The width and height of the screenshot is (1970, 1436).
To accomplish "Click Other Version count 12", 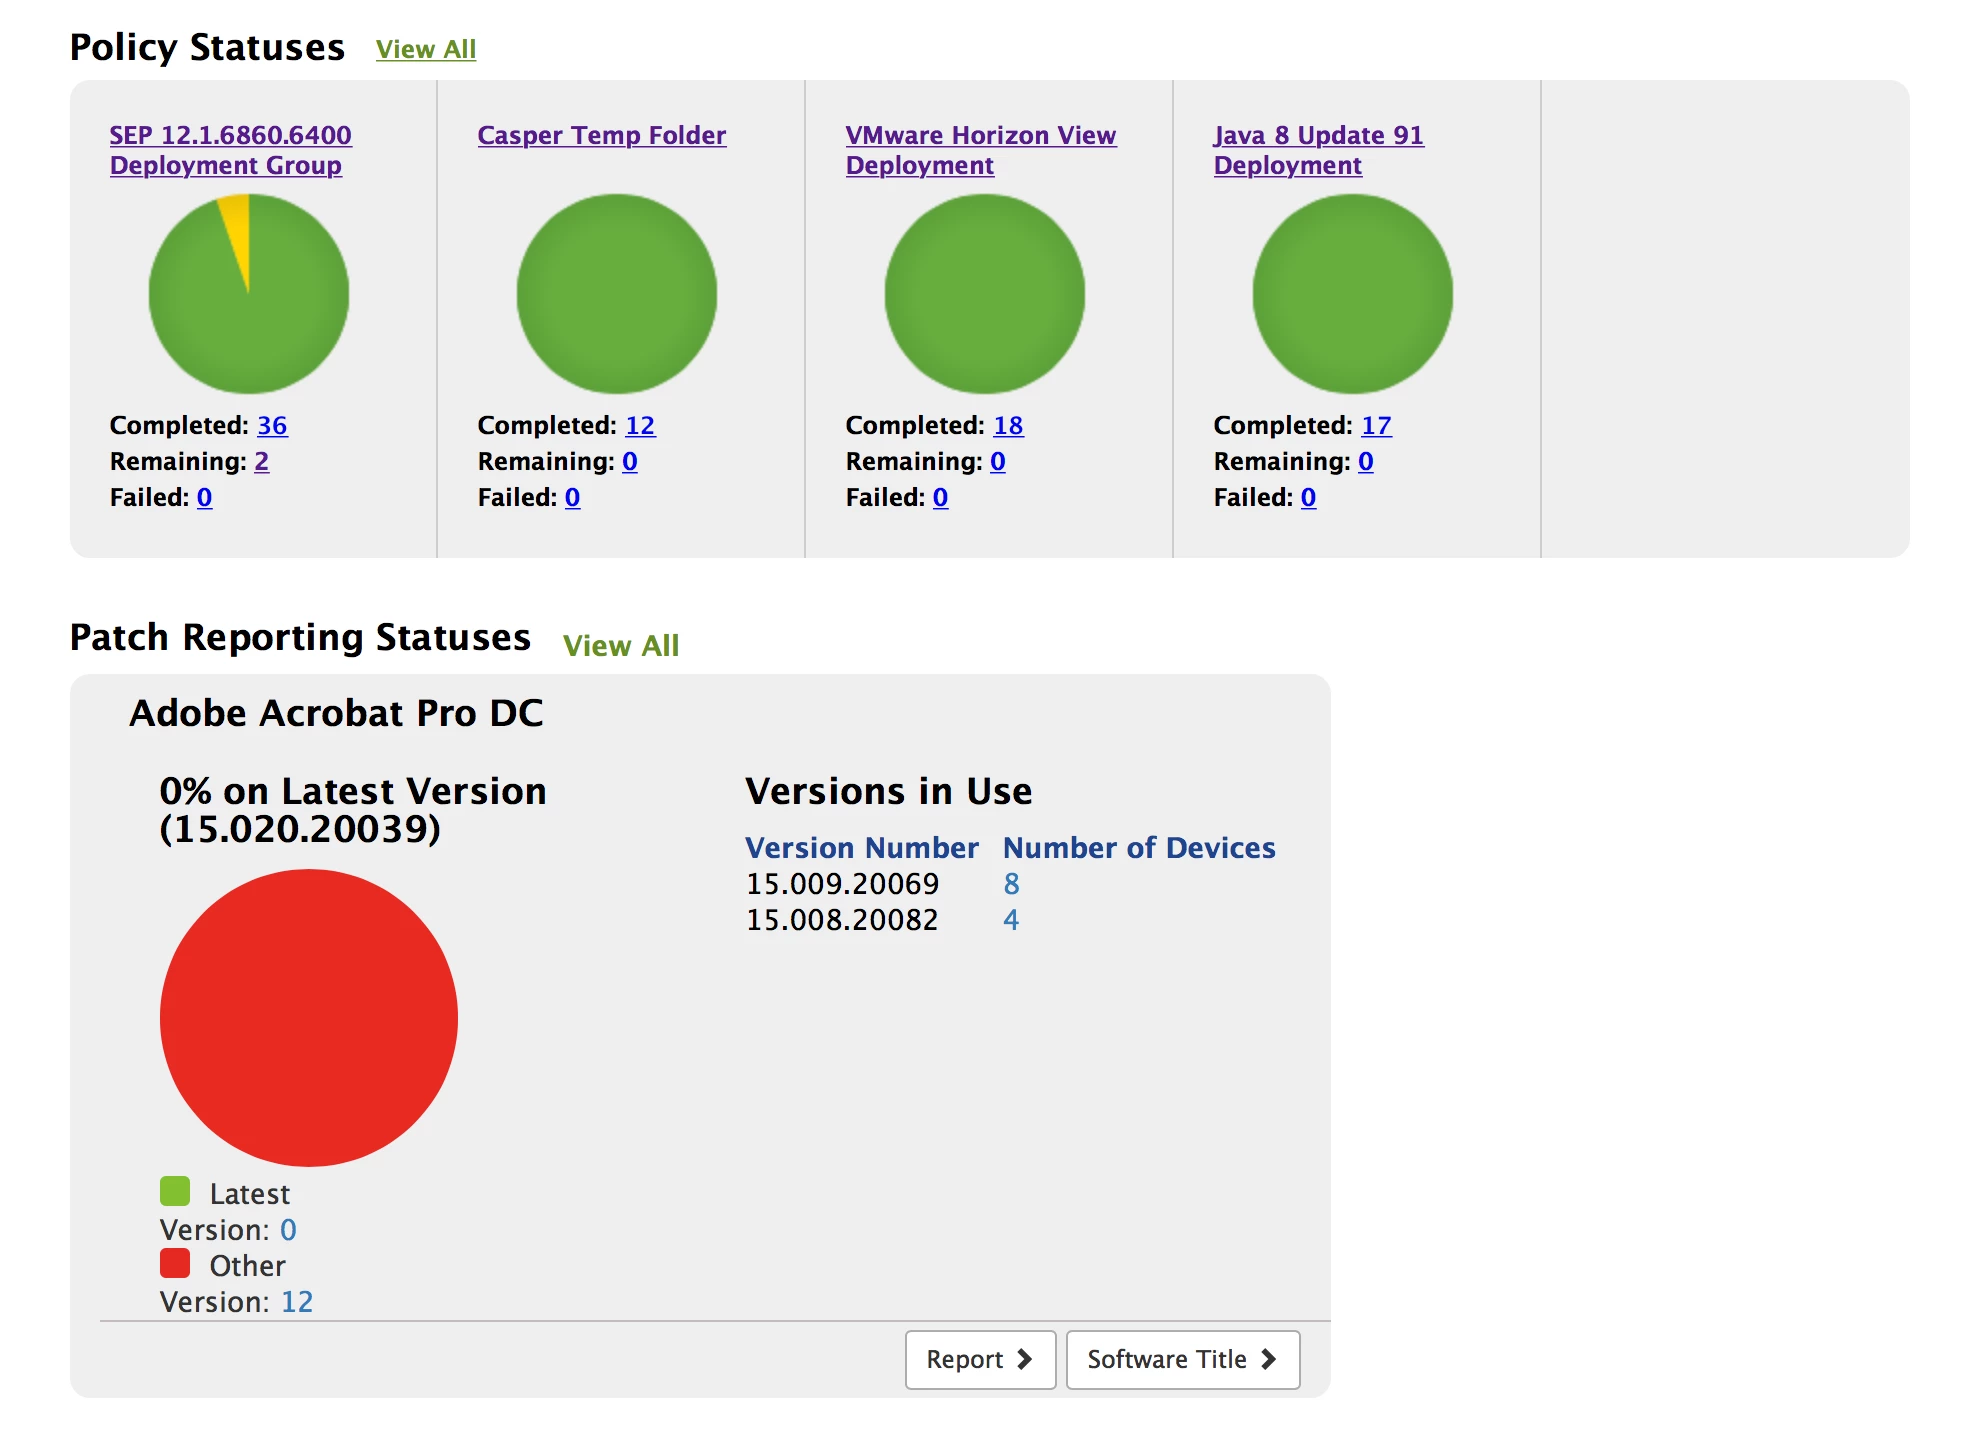I will coord(297,1301).
